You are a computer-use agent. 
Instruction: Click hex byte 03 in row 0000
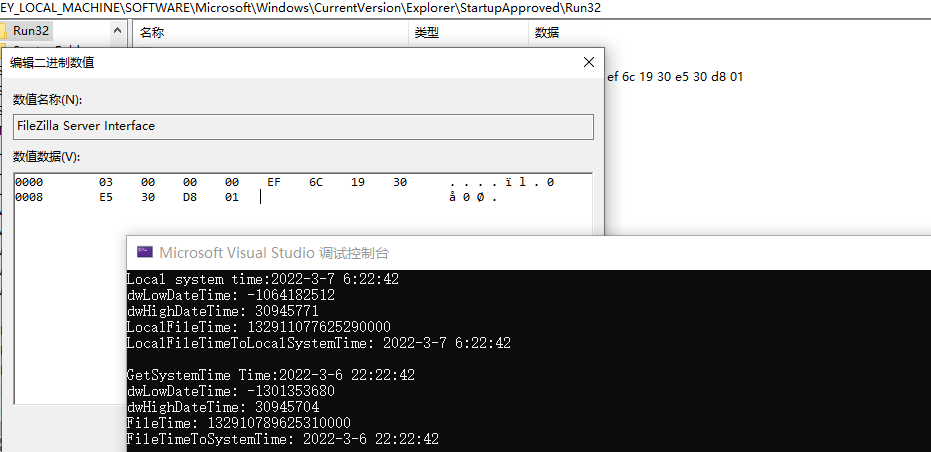106,182
